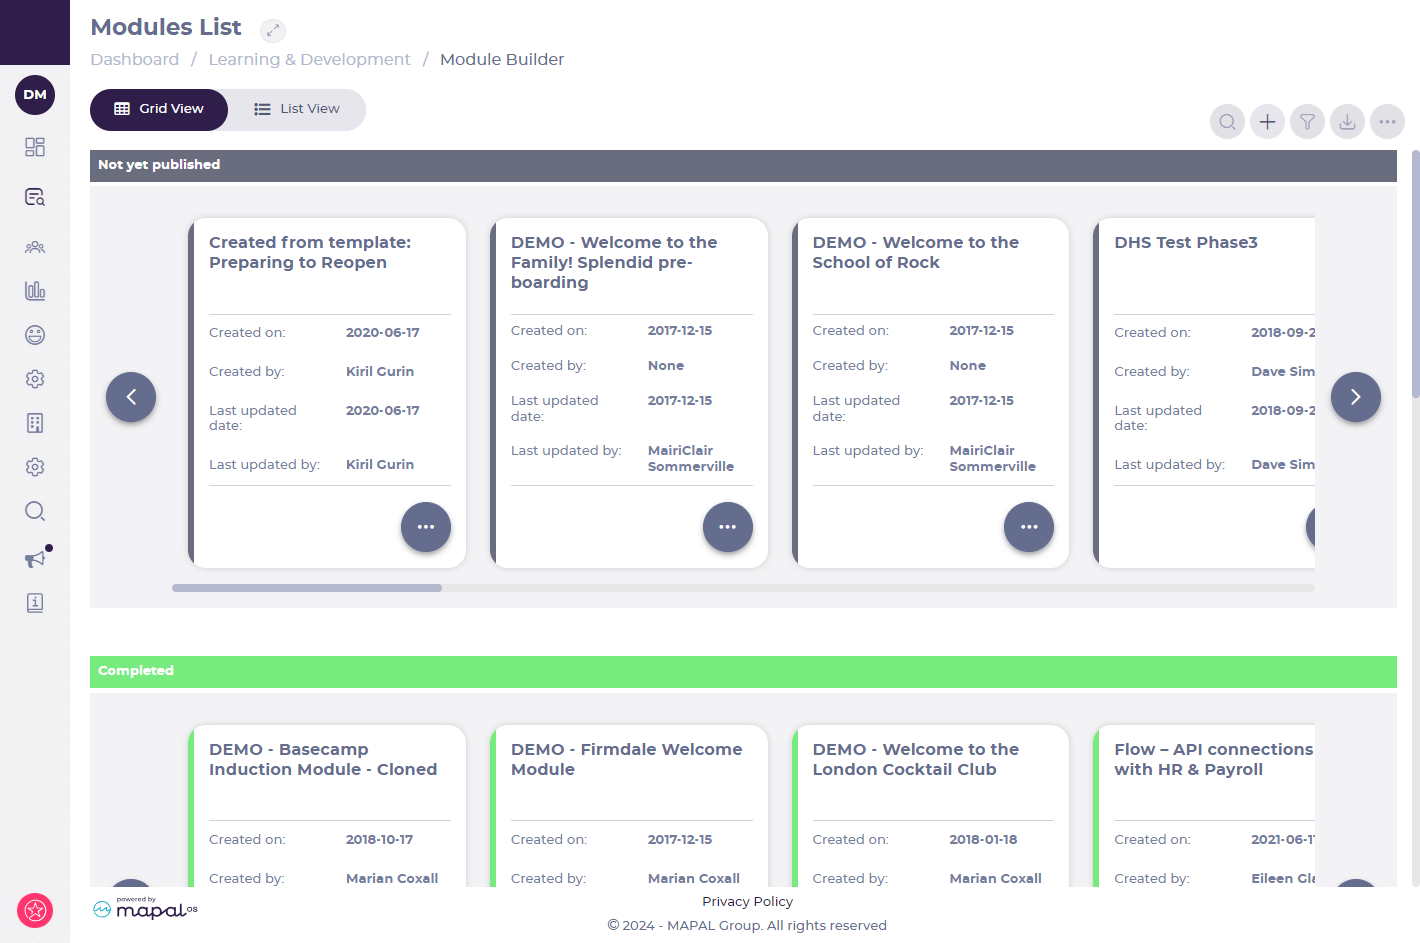The image size is (1420, 943).
Task: Open the dashboard grid icon in sidebar
Action: [35, 147]
